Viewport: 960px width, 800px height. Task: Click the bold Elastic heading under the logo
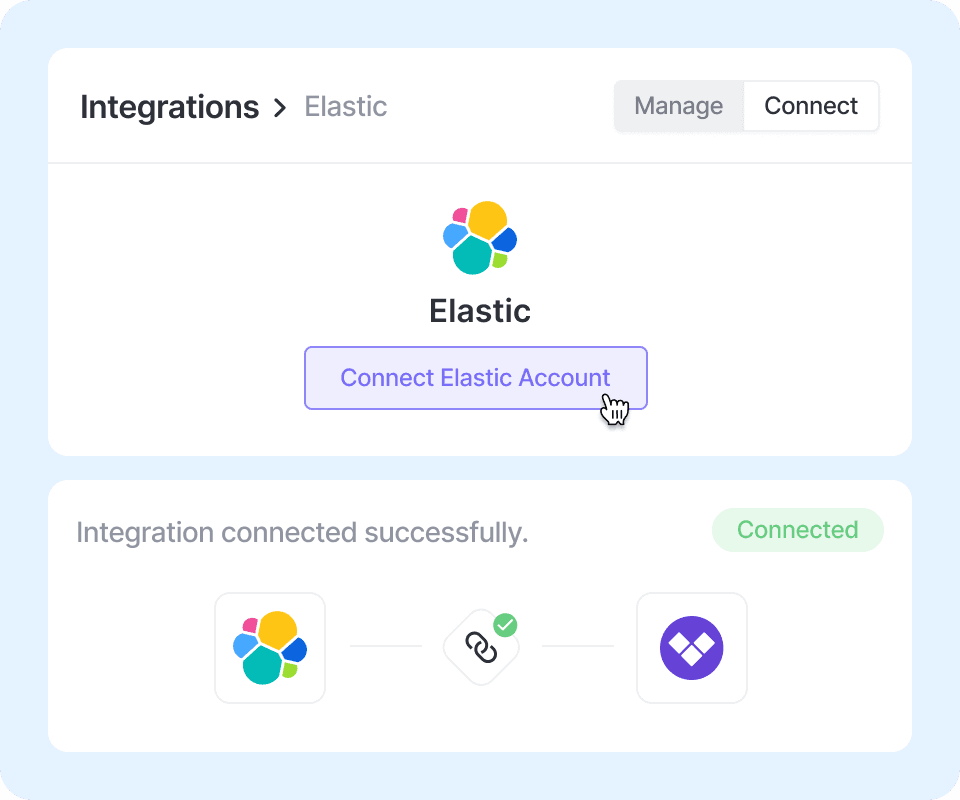pos(480,311)
